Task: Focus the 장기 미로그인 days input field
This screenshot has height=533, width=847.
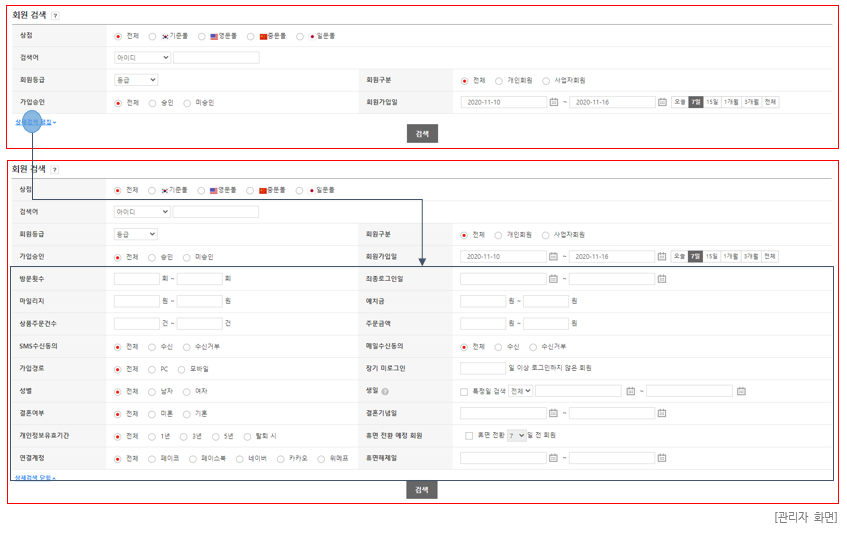Action: 483,368
